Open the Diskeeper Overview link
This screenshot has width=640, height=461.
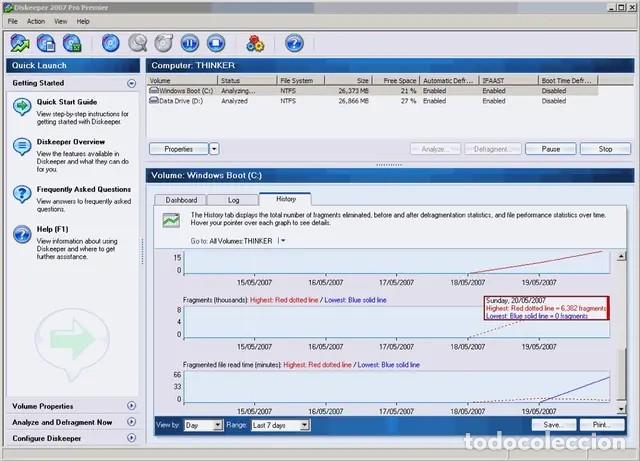pos(71,142)
